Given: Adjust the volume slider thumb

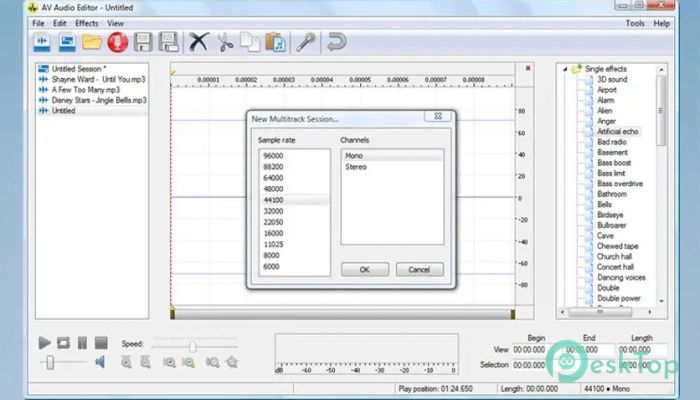Looking at the screenshot, I should click(x=50, y=362).
